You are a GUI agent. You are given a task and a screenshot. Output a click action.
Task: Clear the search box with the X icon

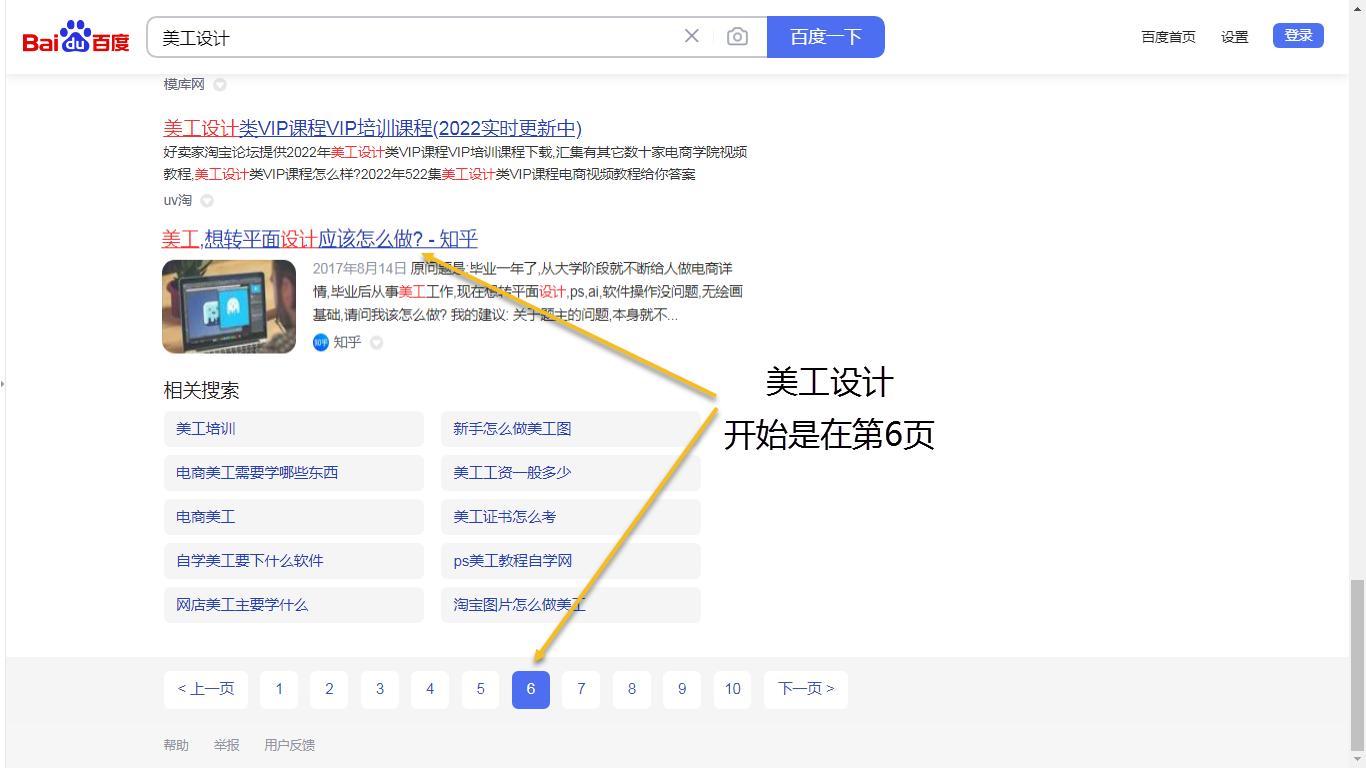click(x=691, y=36)
